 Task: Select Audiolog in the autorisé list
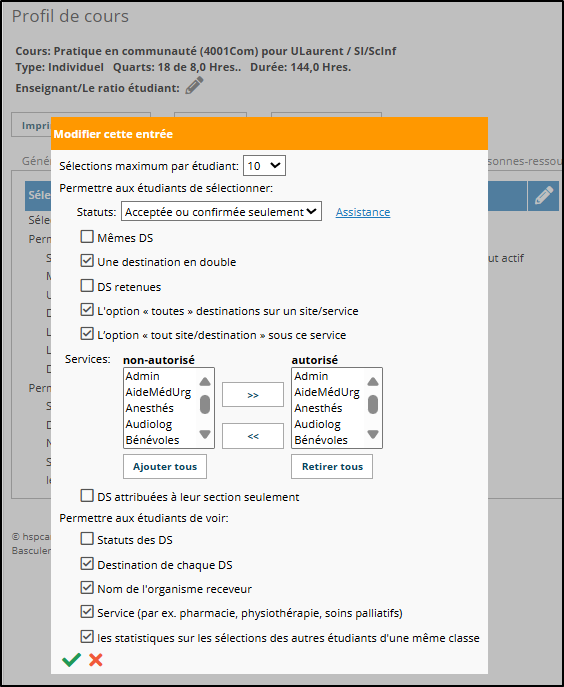click(x=317, y=424)
